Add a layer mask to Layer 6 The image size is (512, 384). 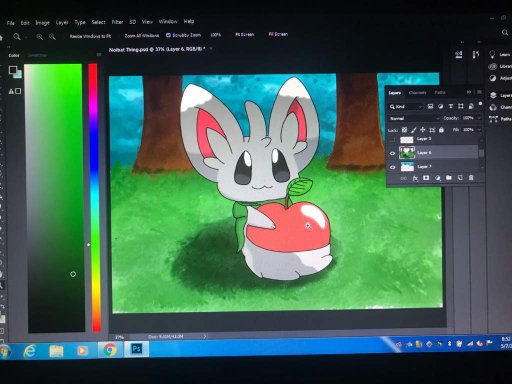click(426, 178)
